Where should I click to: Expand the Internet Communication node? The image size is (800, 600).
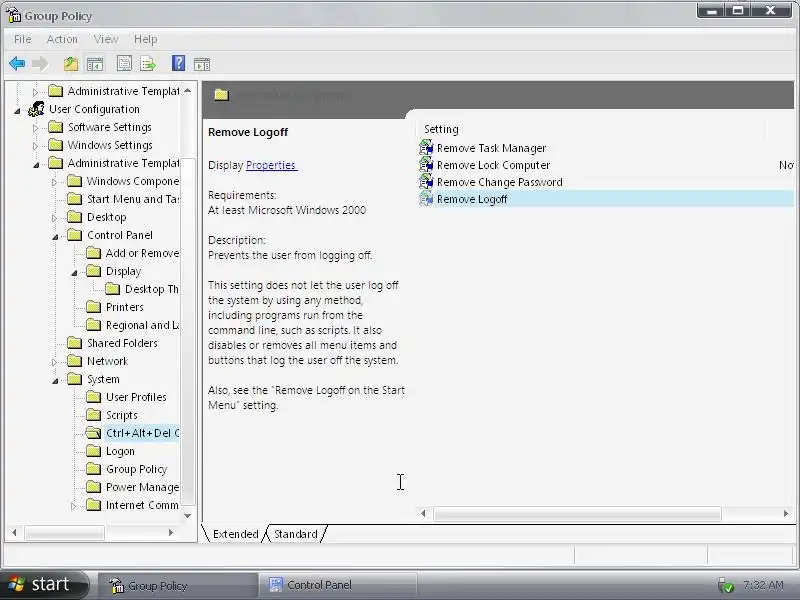click(73, 506)
